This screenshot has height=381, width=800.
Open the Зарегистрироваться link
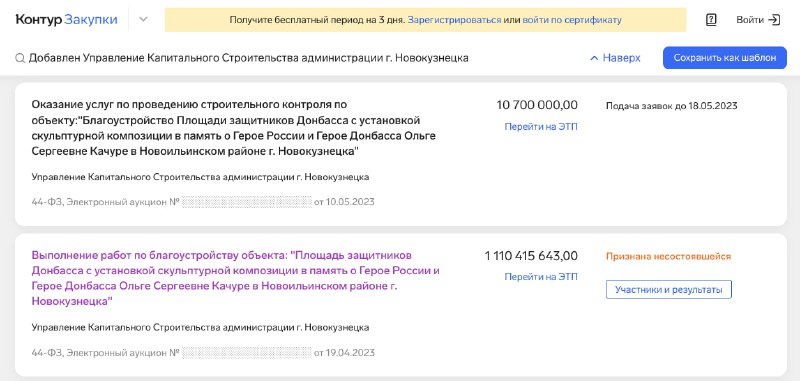pos(454,20)
